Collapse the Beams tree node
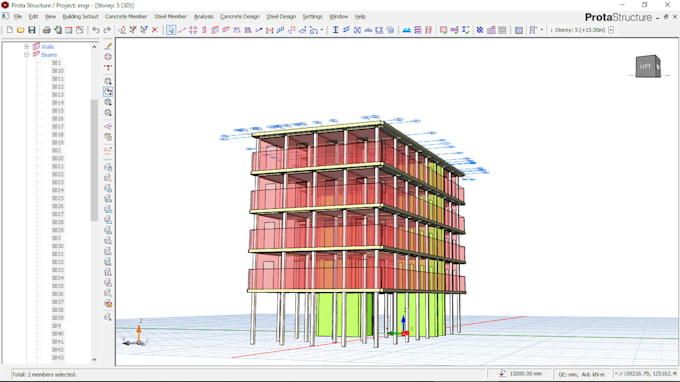 [x=26, y=55]
